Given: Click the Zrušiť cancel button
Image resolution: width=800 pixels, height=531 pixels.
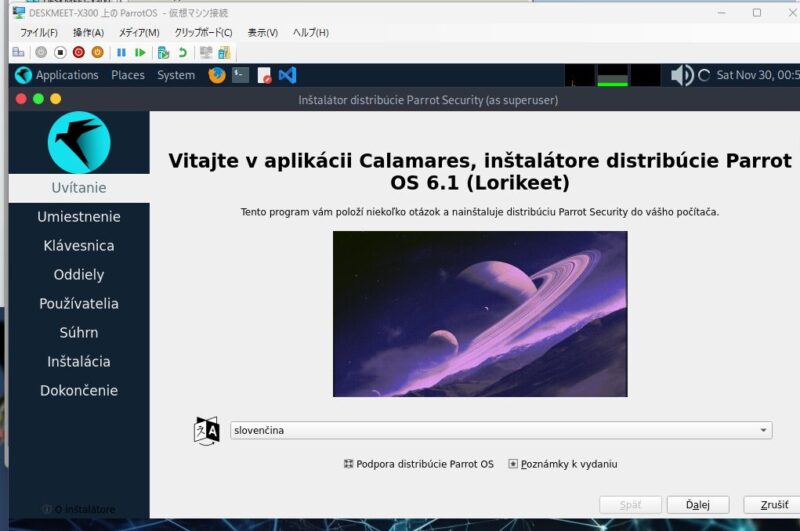Looking at the screenshot, I should [771, 505].
